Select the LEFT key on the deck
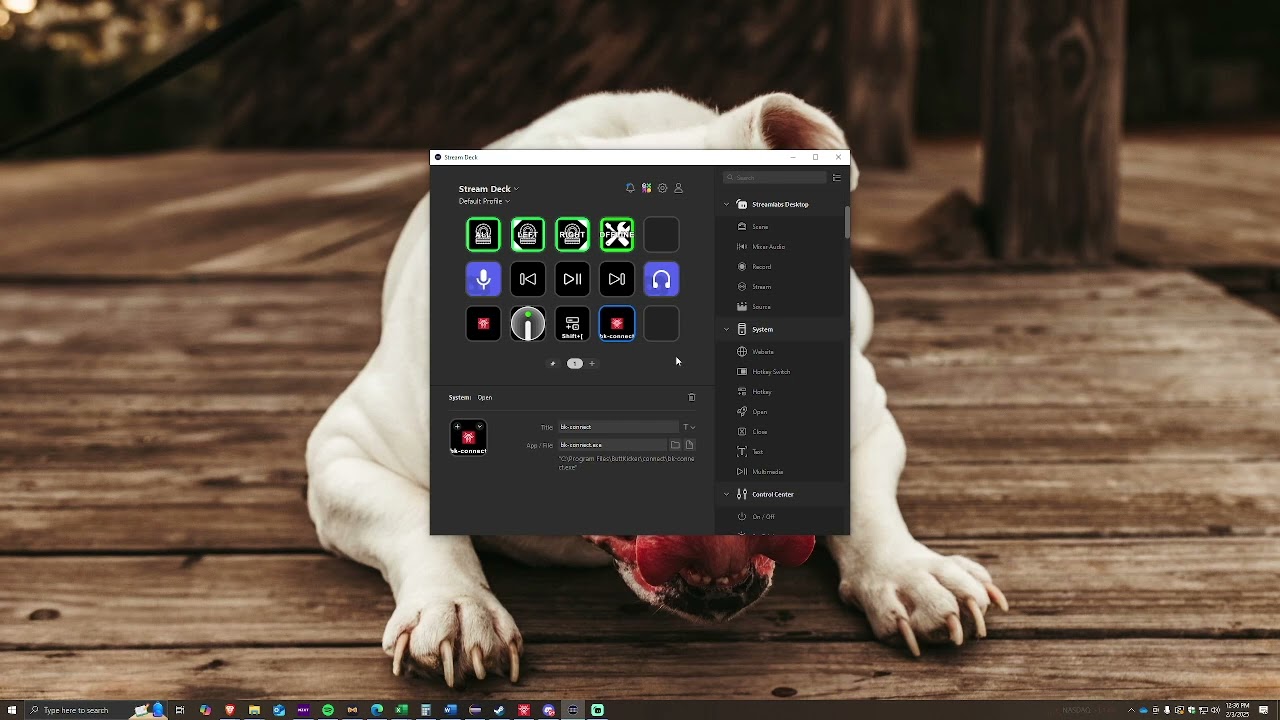The width and height of the screenshot is (1280, 720). click(x=528, y=234)
